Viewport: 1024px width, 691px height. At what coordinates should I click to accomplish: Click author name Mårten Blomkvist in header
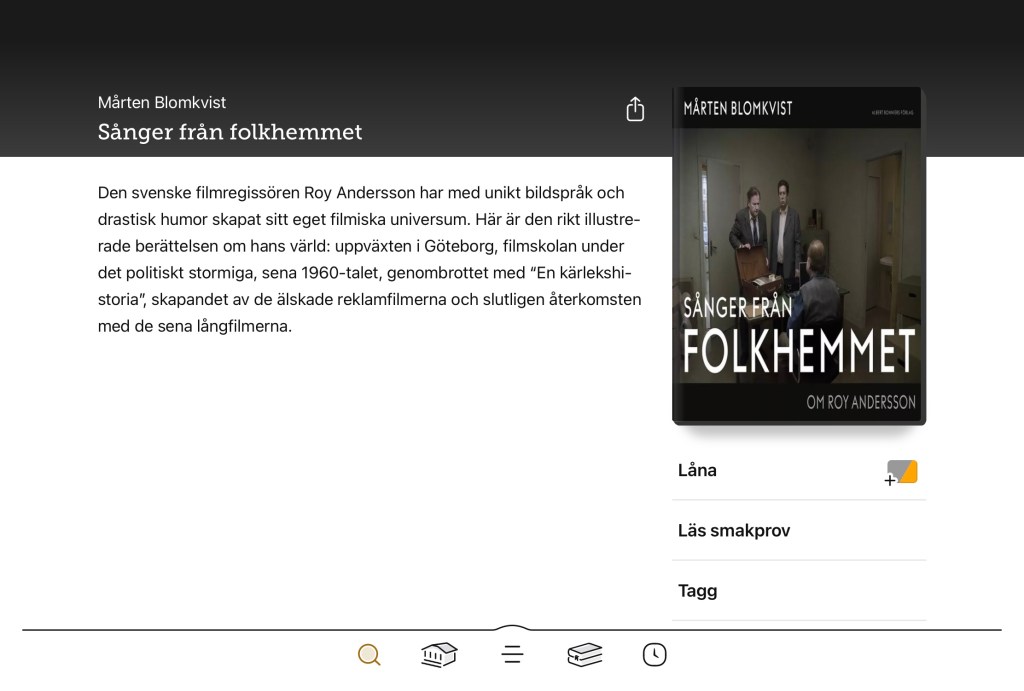[162, 102]
